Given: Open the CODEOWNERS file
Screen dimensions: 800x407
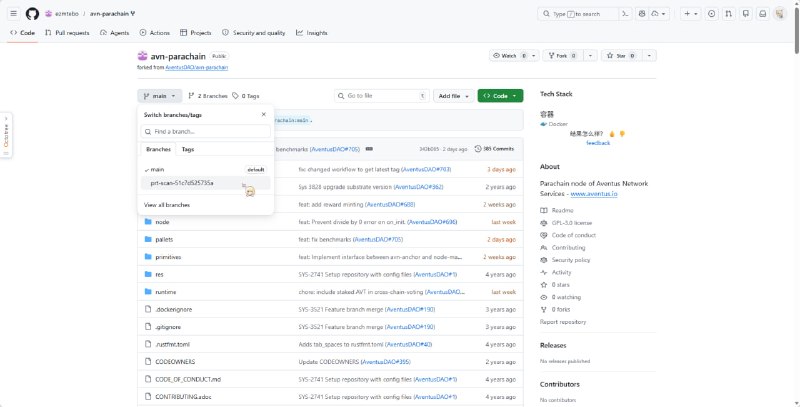Looking at the screenshot, I should [x=175, y=362].
